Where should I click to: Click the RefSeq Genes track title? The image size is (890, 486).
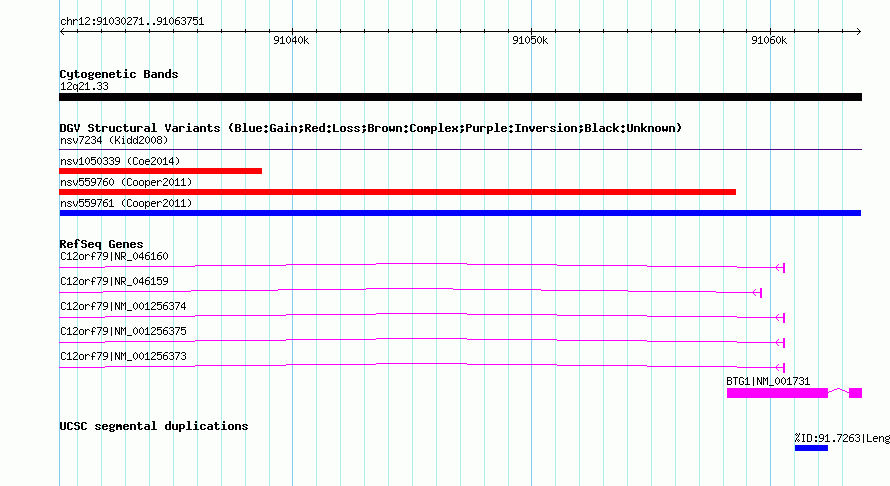pyautogui.click(x=101, y=244)
